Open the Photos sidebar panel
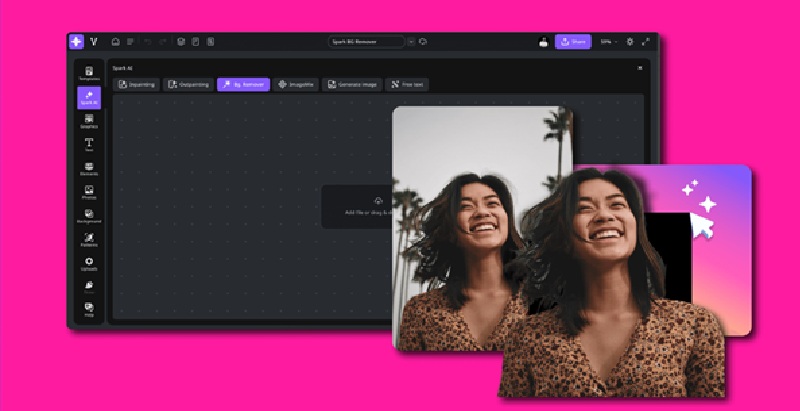This screenshot has width=800, height=411. [89, 192]
